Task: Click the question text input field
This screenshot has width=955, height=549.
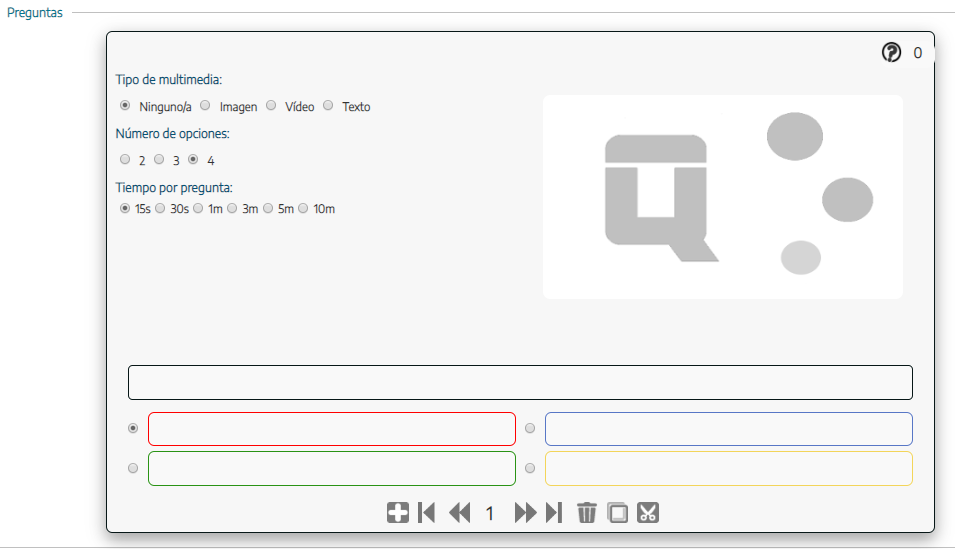Action: [x=520, y=383]
